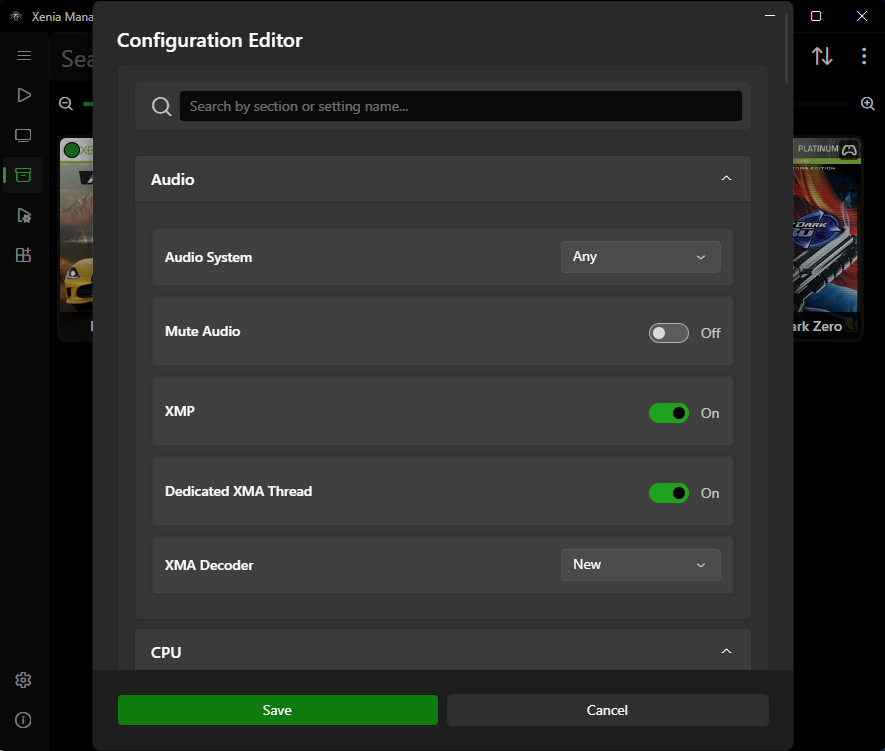The width and height of the screenshot is (885, 751).
Task: Click the Configuration Editor title
Action: click(x=209, y=40)
